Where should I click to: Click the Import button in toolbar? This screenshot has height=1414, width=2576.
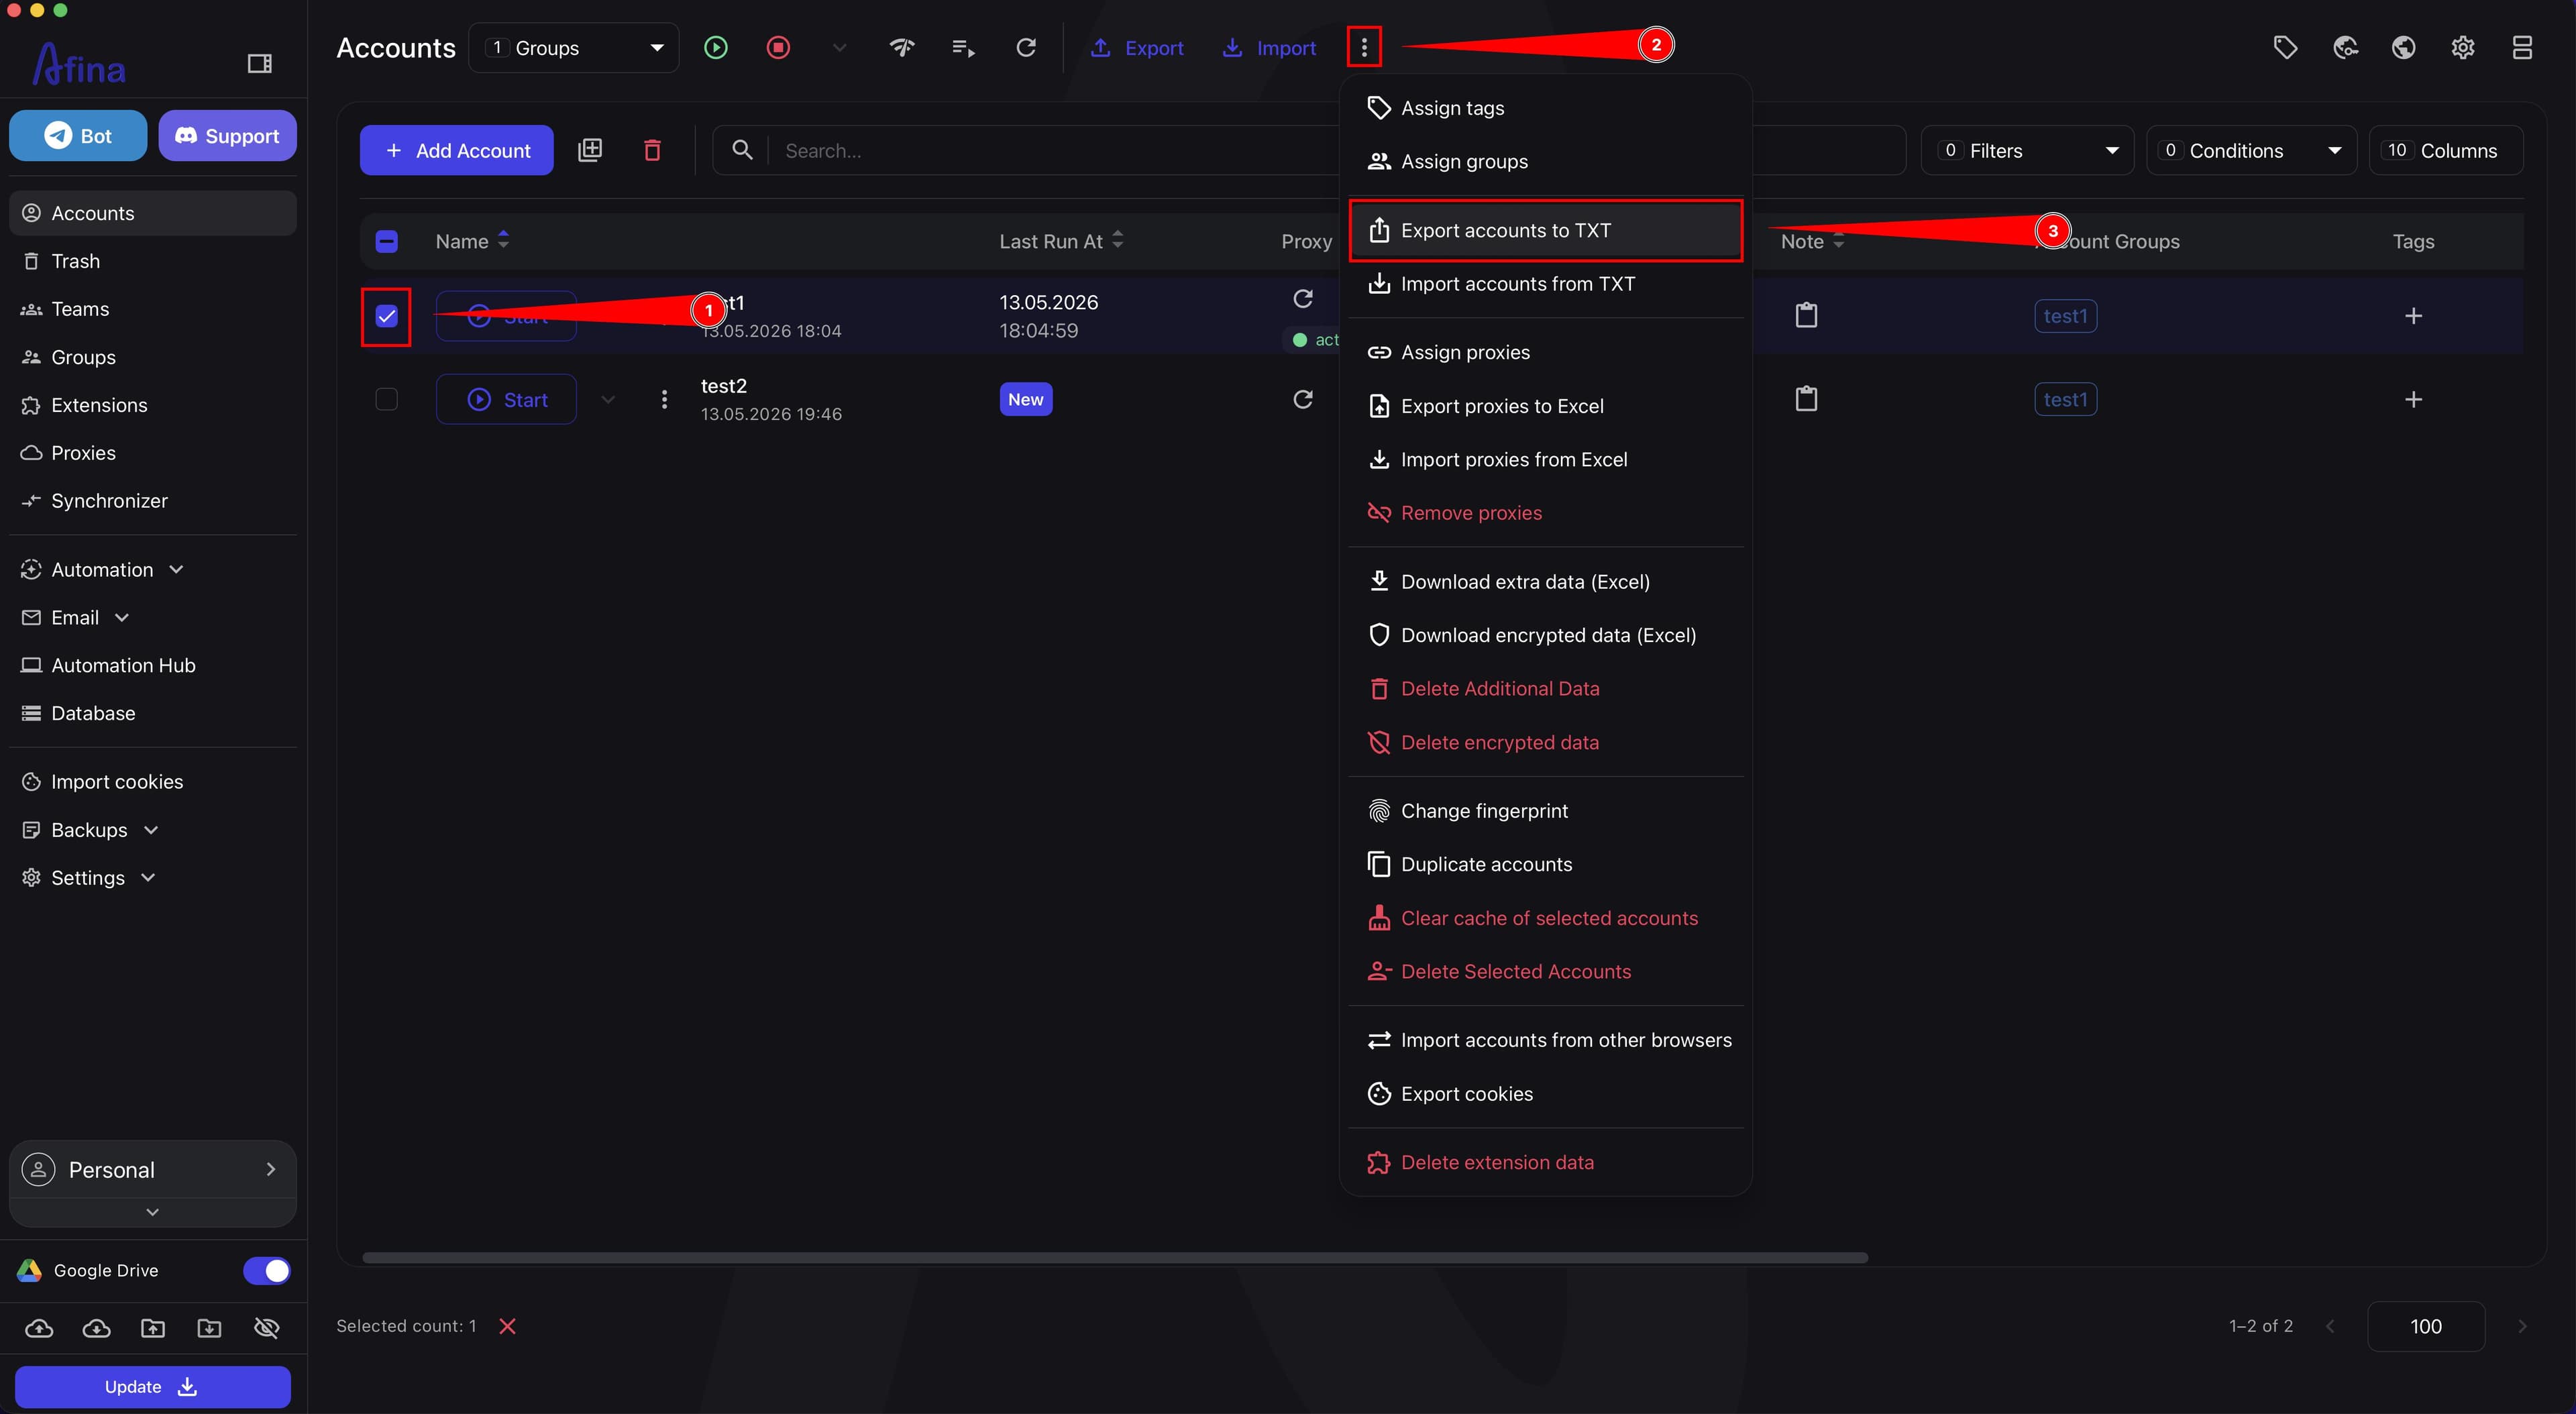[1269, 48]
